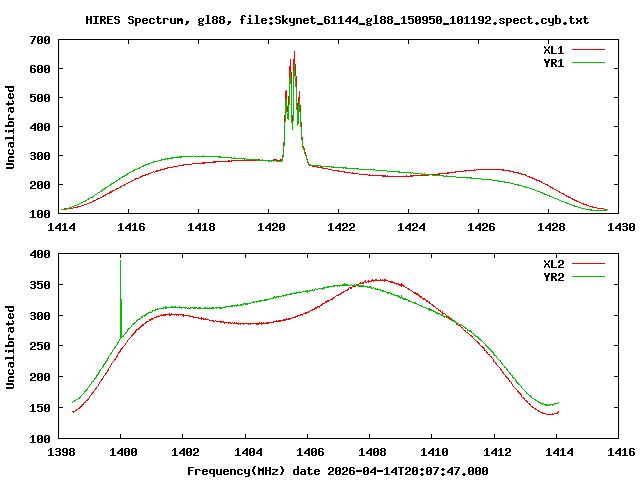This screenshot has width=640, height=480.
Task: Click the 600 y-axis tick label
Action: (x=40, y=69)
